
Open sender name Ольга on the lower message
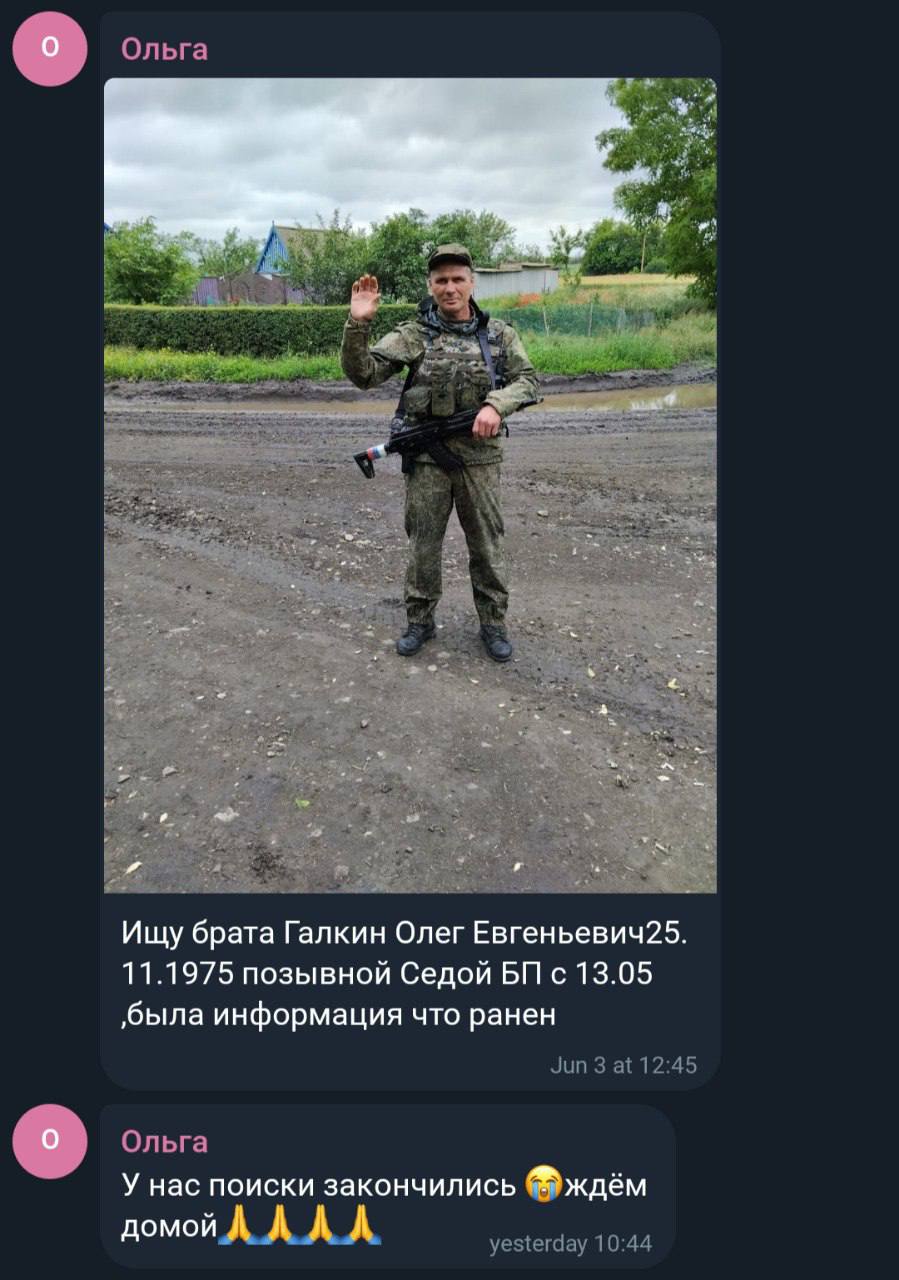coord(165,1141)
